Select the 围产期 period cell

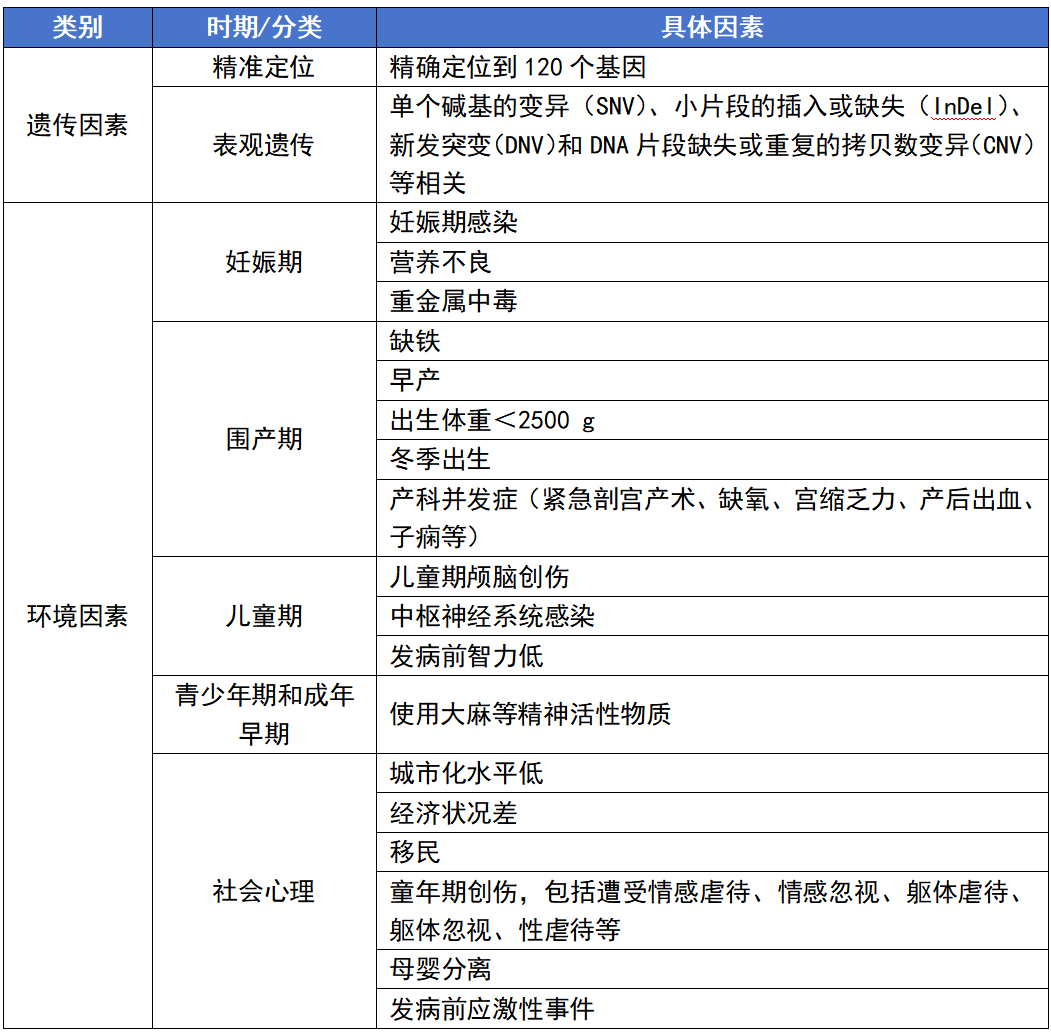click(264, 439)
